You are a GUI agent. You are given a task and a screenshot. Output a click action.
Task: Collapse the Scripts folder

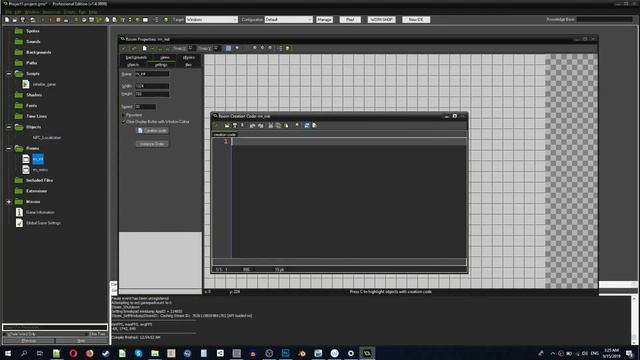9,74
